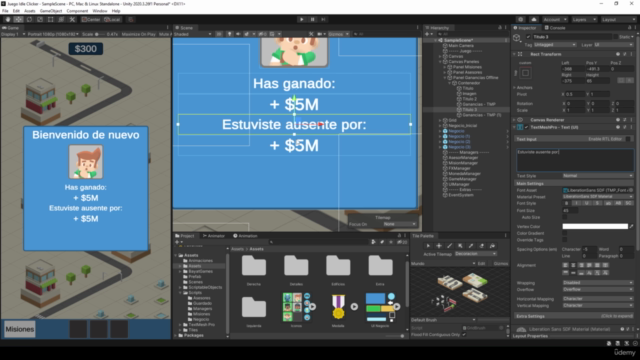Toggle Auto Size checkbox
The height and width of the screenshot is (360, 640).
[564, 217]
